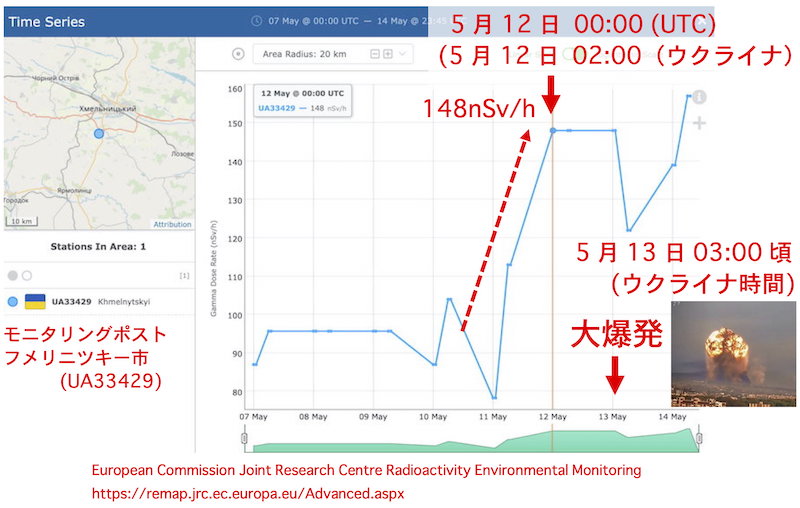Click the UA33429 label in the chart tooltip
This screenshot has height=508, width=800.
pos(277,108)
